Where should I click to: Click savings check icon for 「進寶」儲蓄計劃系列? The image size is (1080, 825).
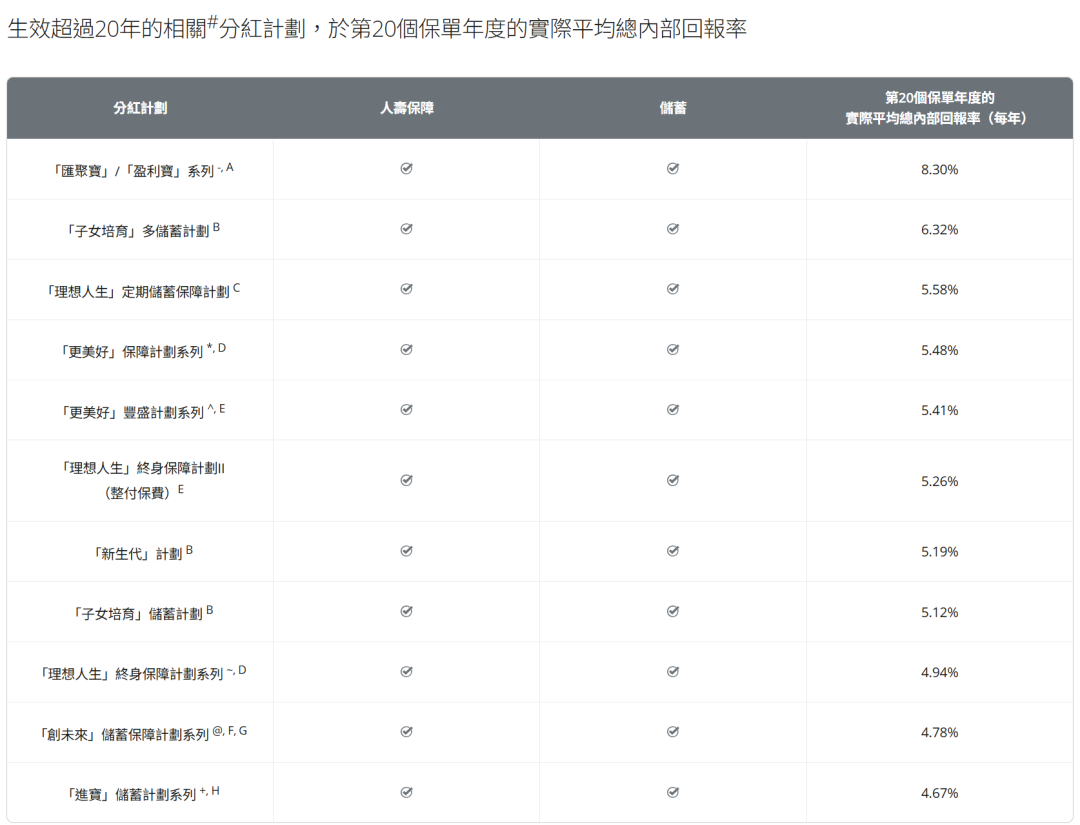673,793
